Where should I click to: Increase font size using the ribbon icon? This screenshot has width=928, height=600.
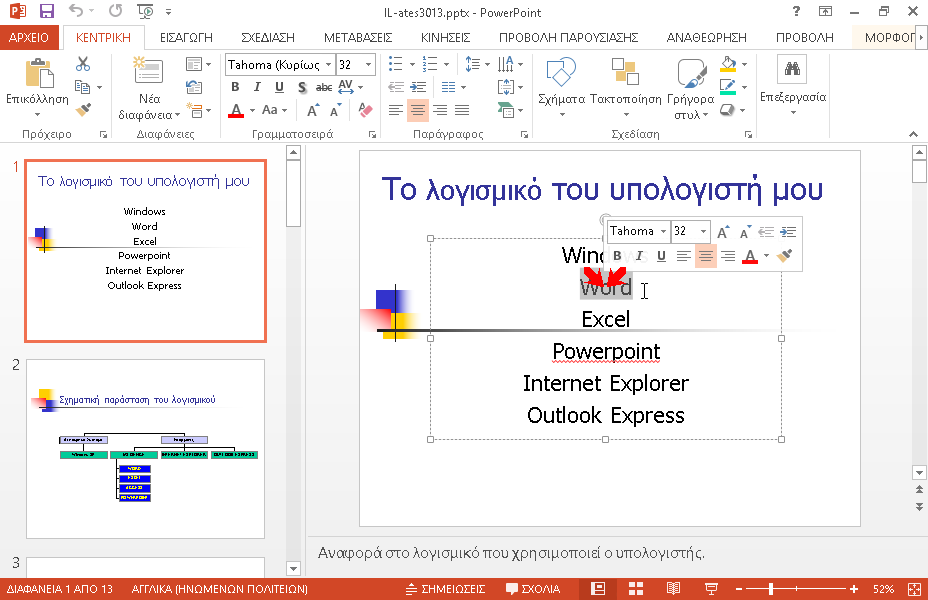[x=312, y=110]
